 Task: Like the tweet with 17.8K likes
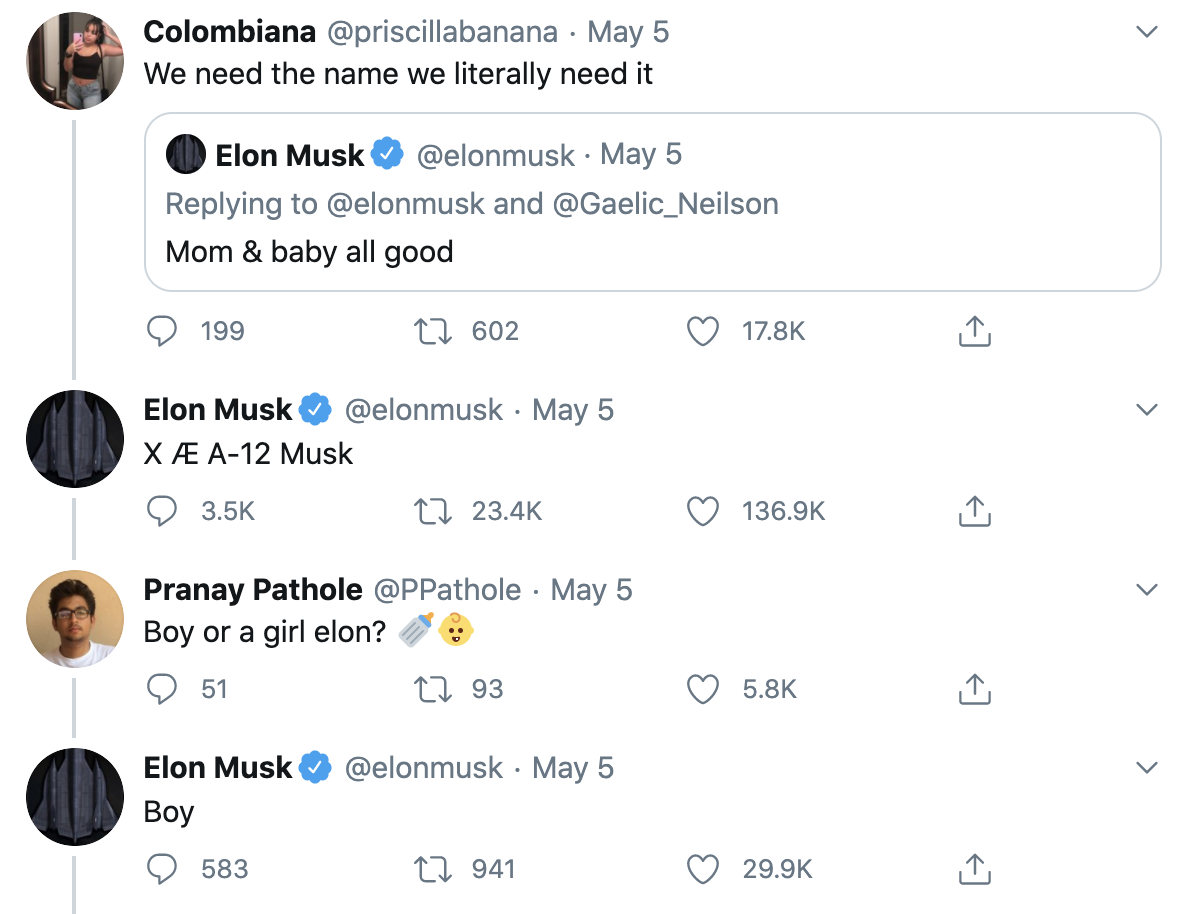coord(703,331)
